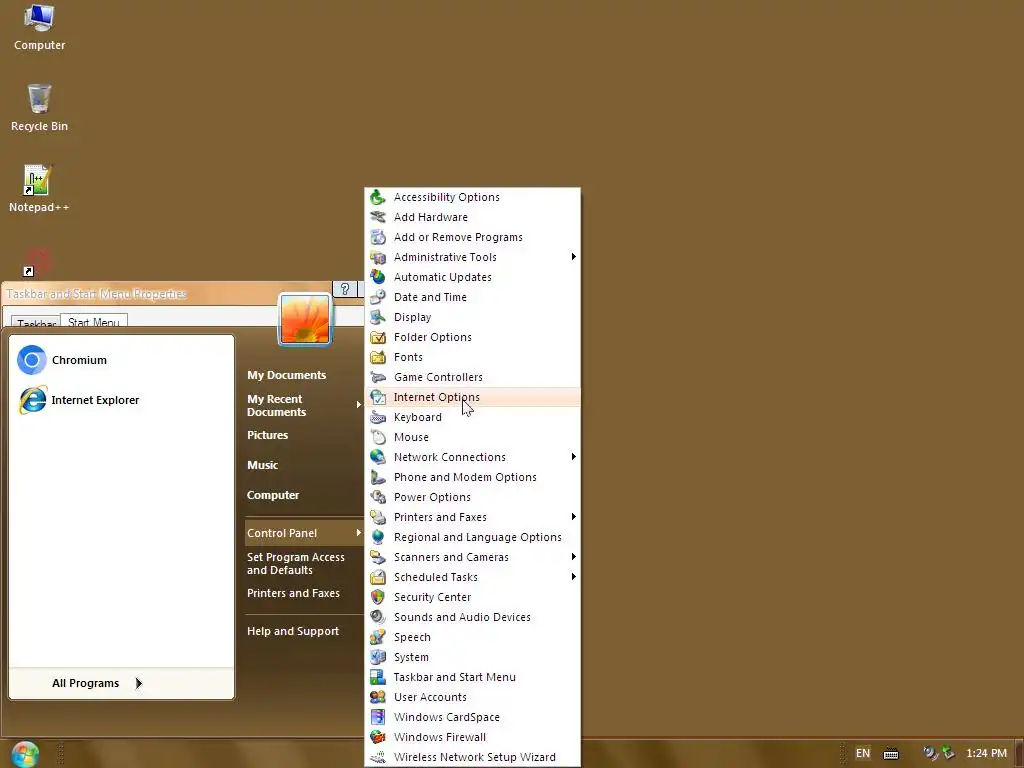Image resolution: width=1024 pixels, height=768 pixels.
Task: Click the Fonts folder icon
Action: pyautogui.click(x=377, y=357)
